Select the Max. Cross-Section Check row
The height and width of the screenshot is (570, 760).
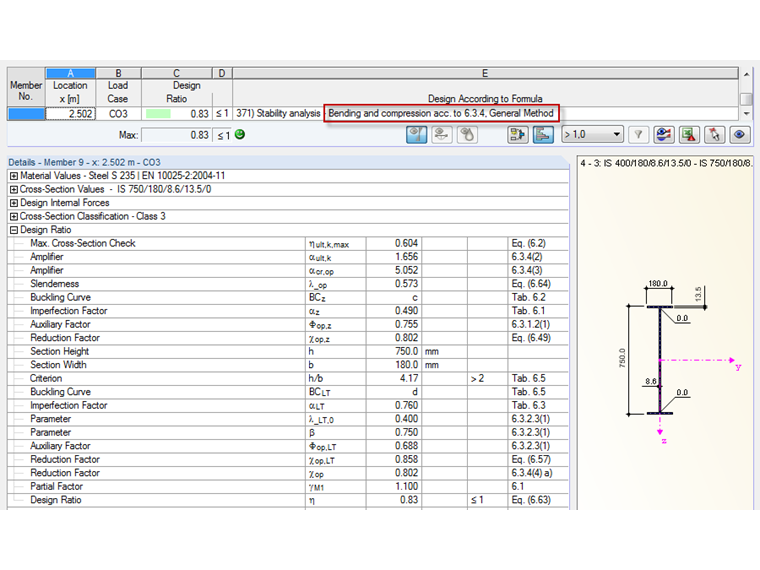coord(288,243)
